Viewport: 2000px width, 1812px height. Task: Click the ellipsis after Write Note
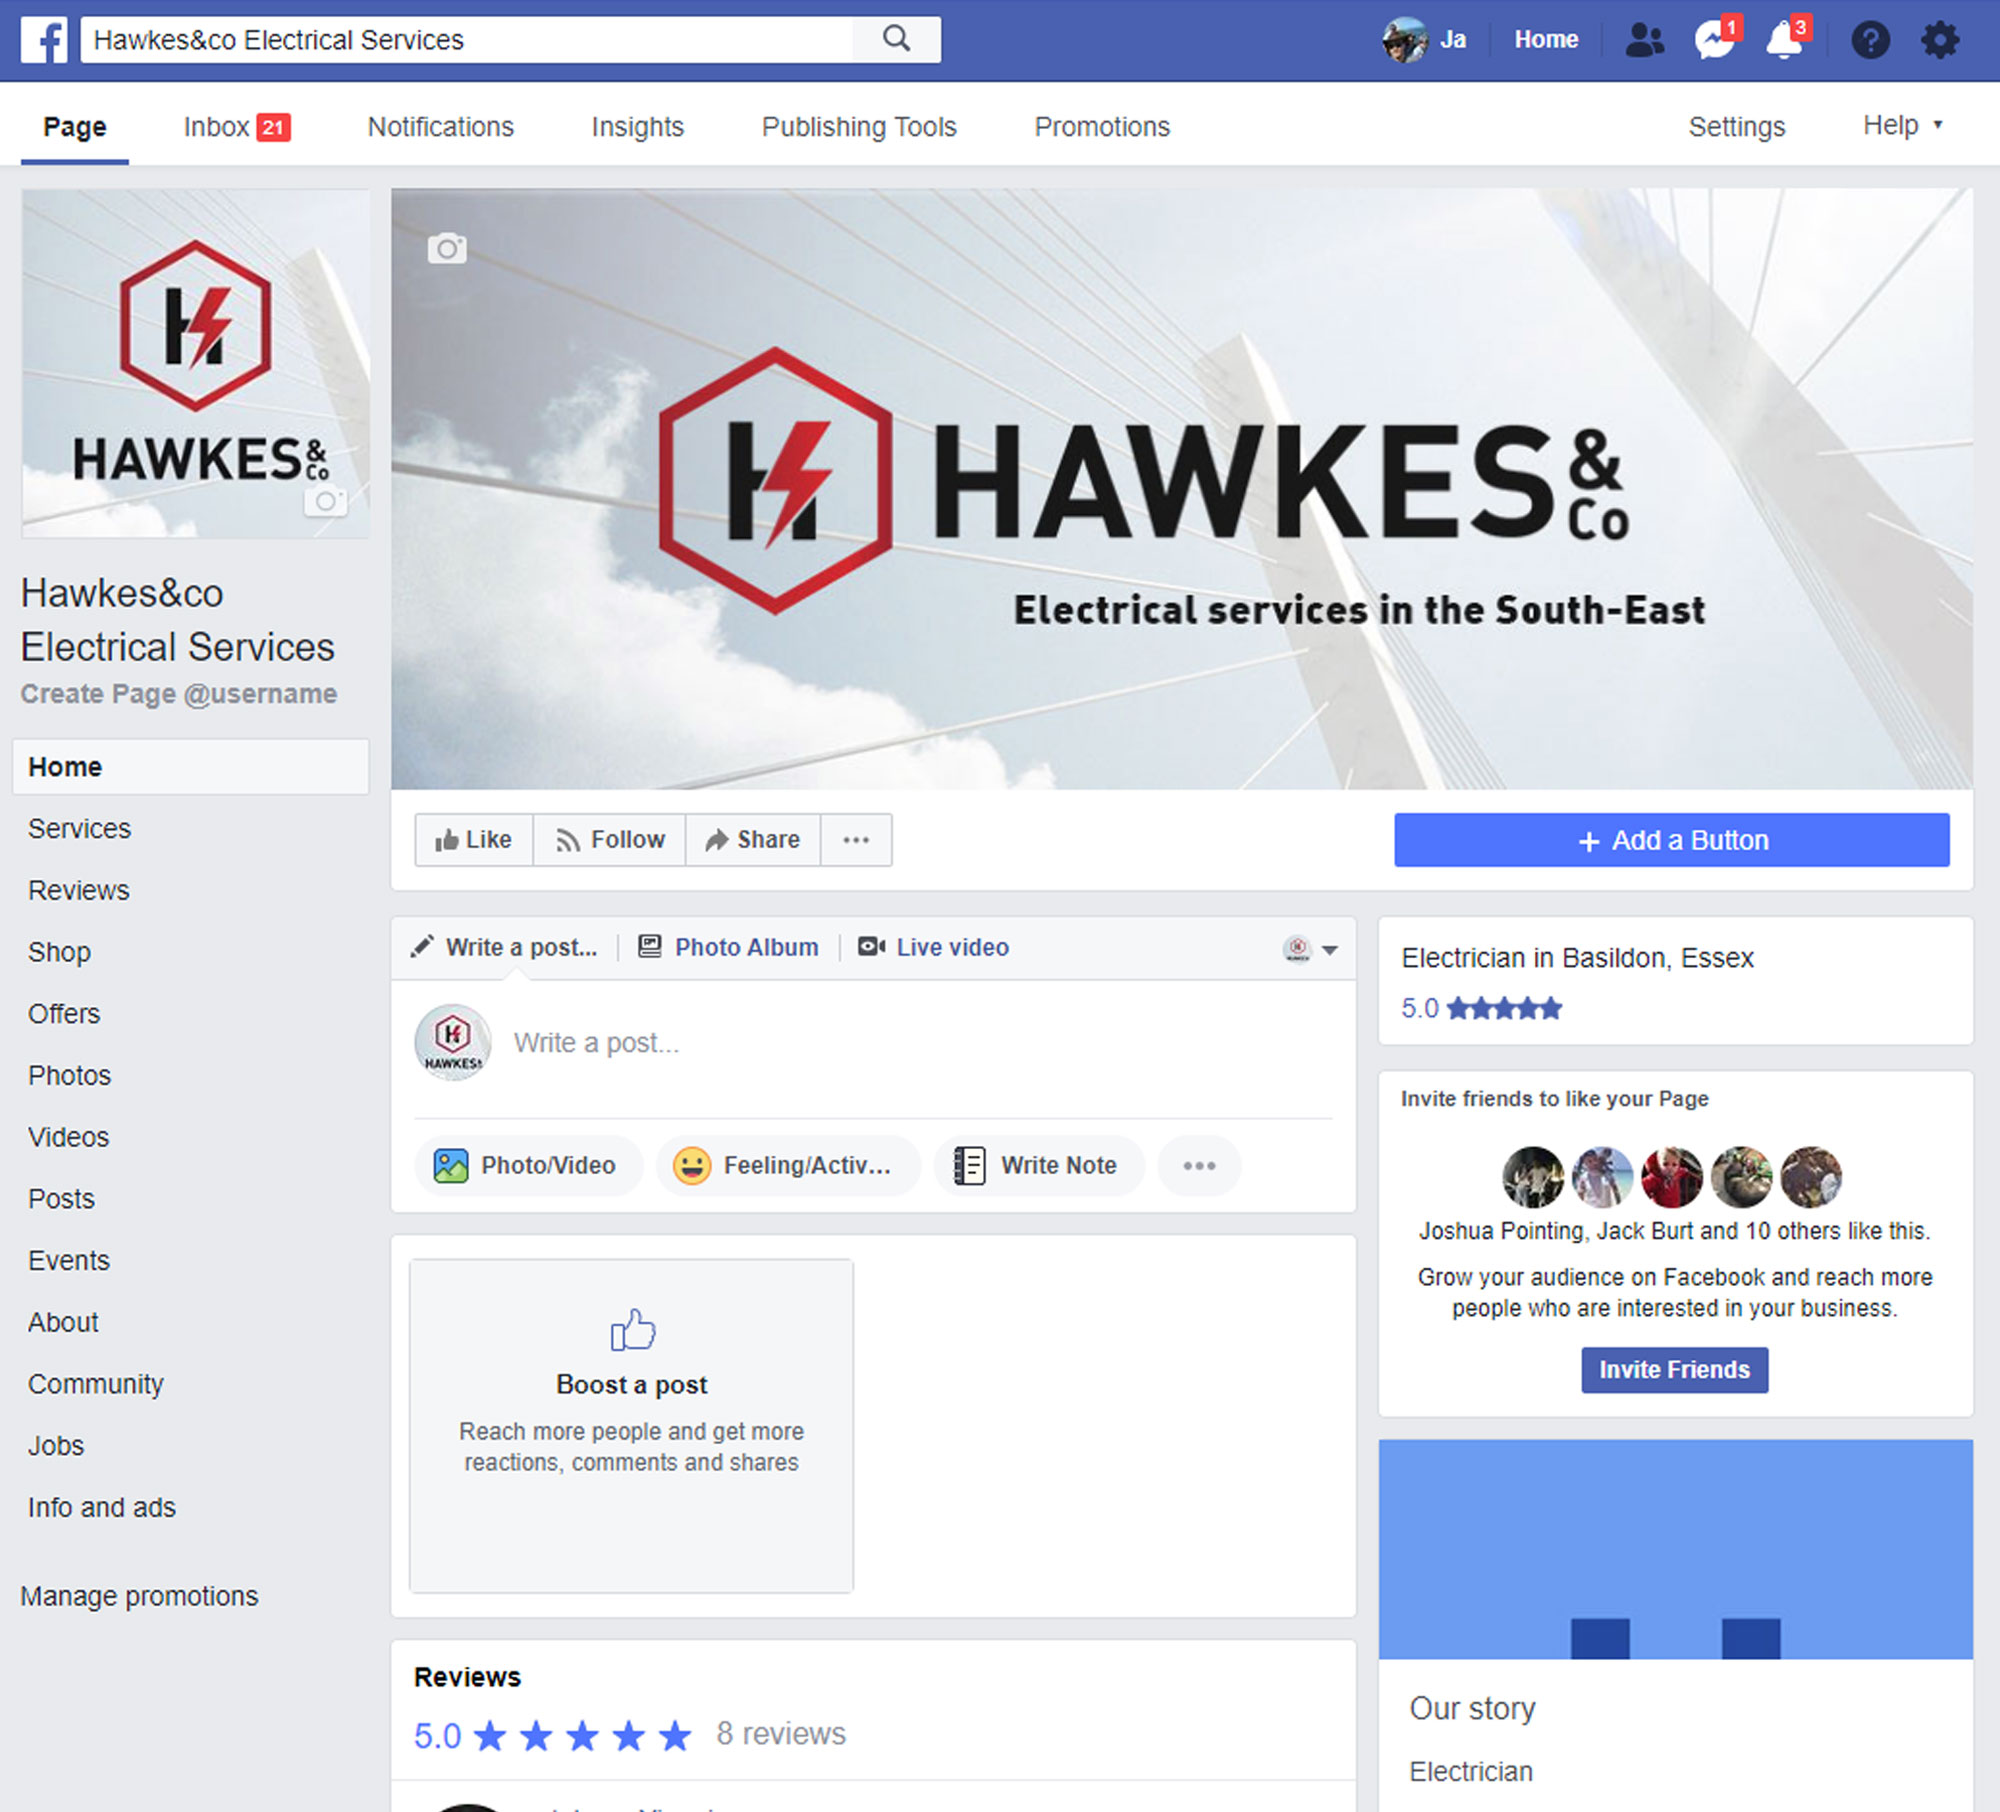pyautogui.click(x=1199, y=1165)
